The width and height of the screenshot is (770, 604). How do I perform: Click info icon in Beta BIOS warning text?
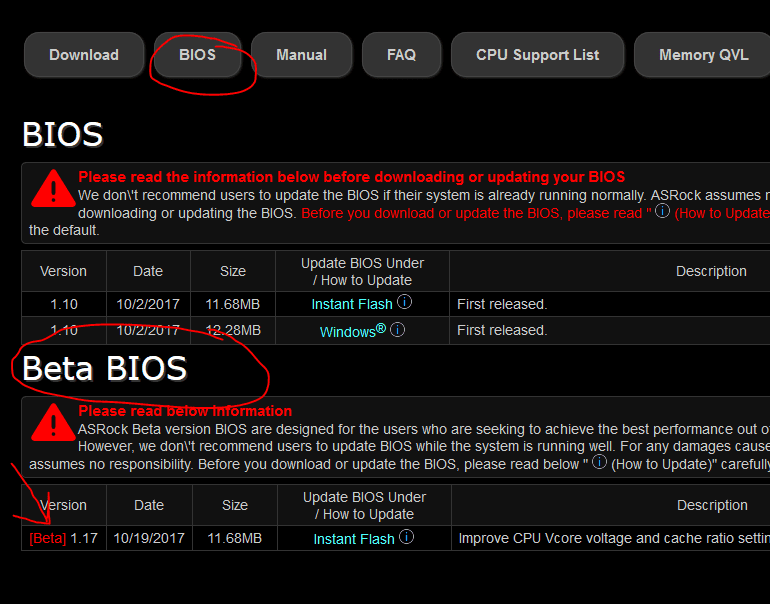click(599, 462)
